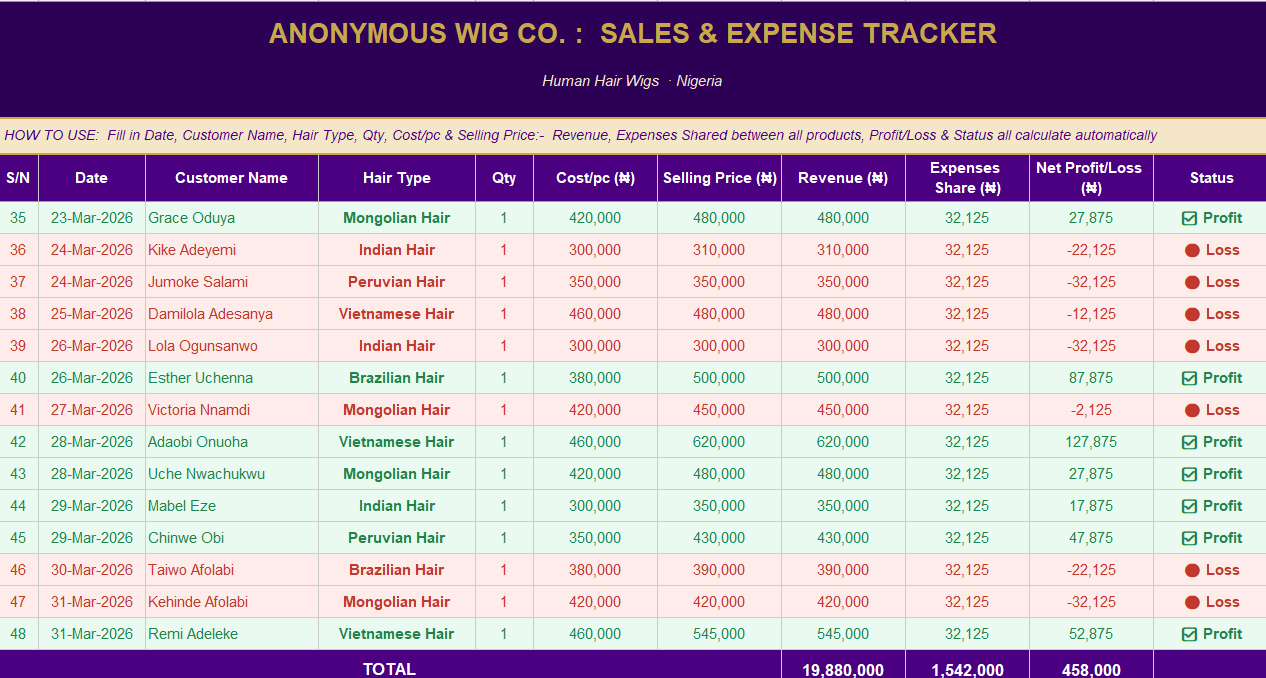Click Esther Uchenna's Brazilian Hair cell

tap(397, 378)
